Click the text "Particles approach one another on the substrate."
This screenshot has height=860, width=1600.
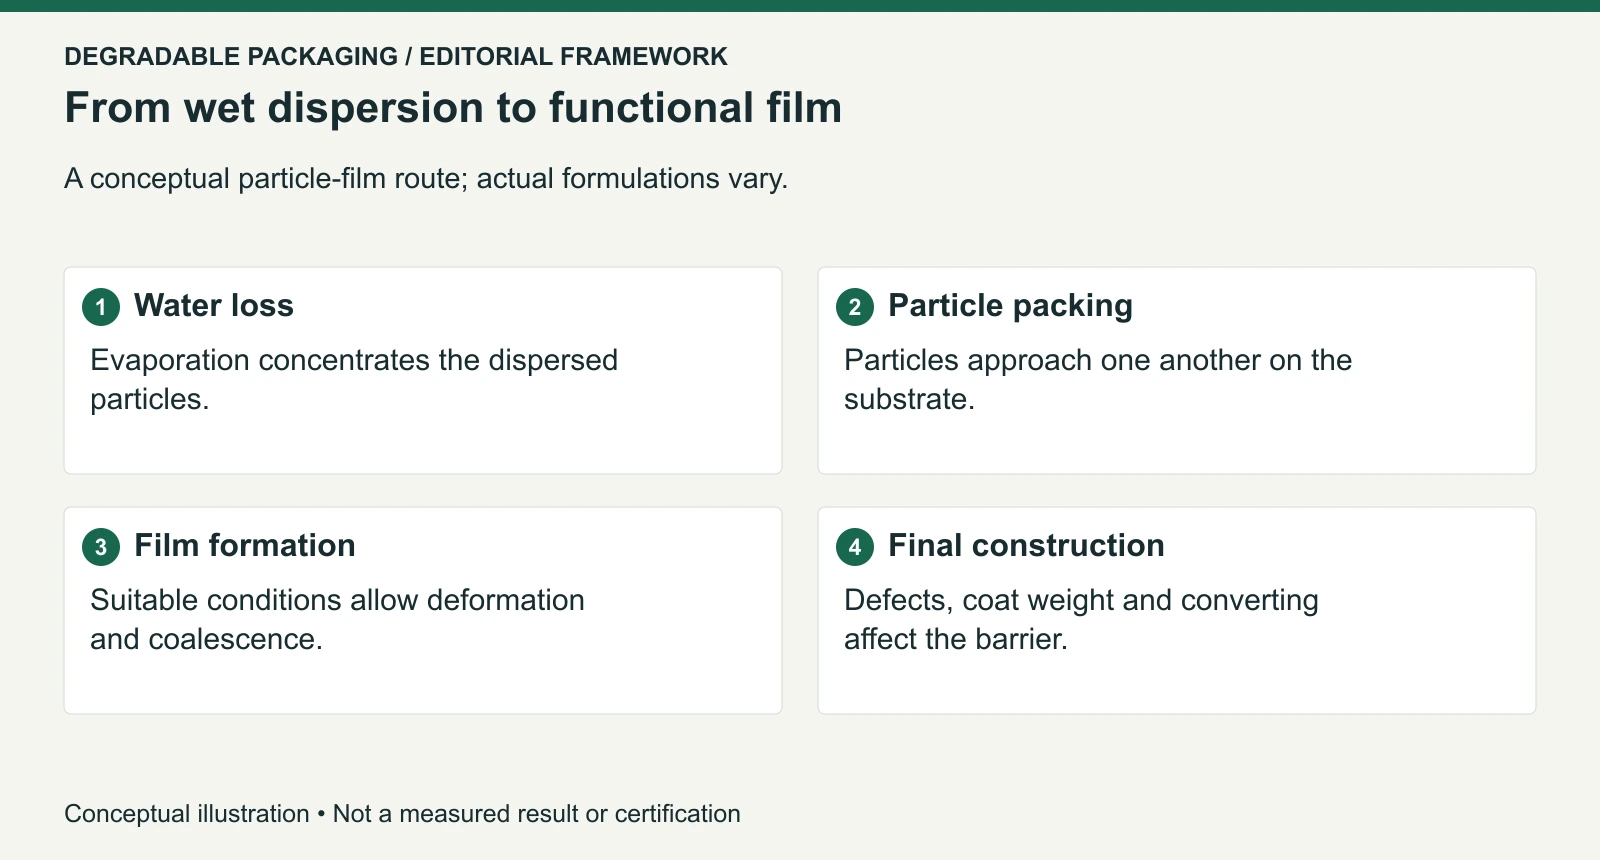pyautogui.click(x=1098, y=379)
